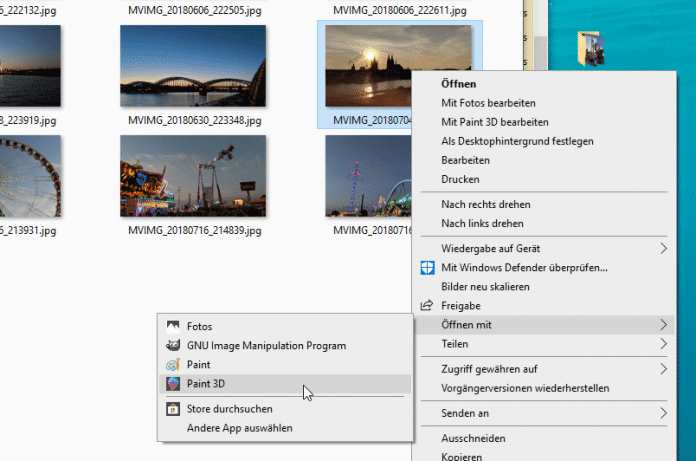Click Drucken in the context menu
The image size is (696, 461).
(460, 179)
